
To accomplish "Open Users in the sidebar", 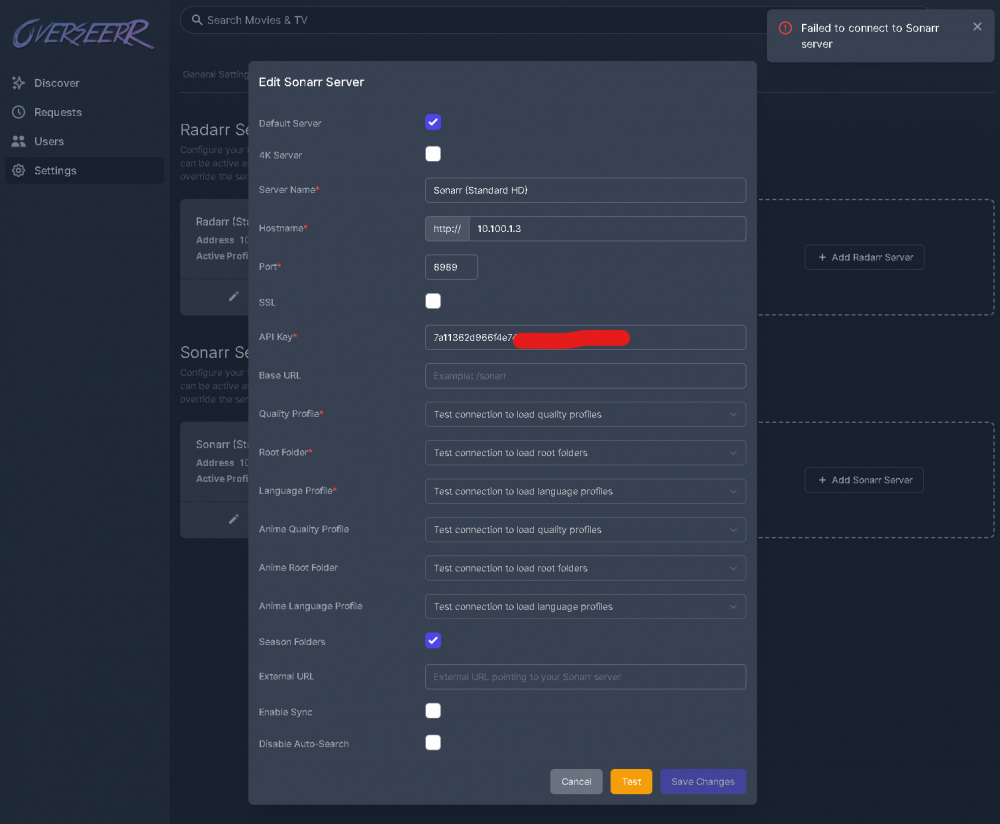I will [84, 141].
